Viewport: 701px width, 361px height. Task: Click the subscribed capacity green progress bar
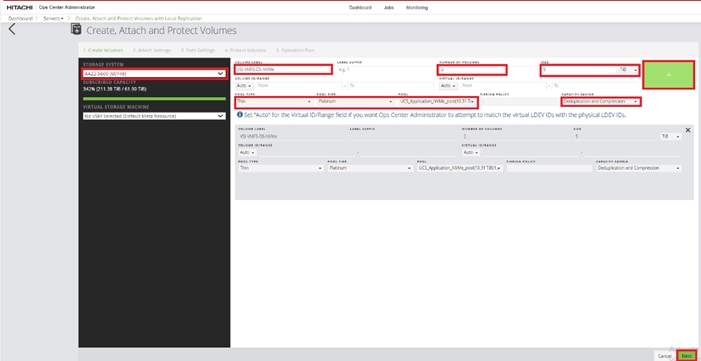(x=154, y=98)
